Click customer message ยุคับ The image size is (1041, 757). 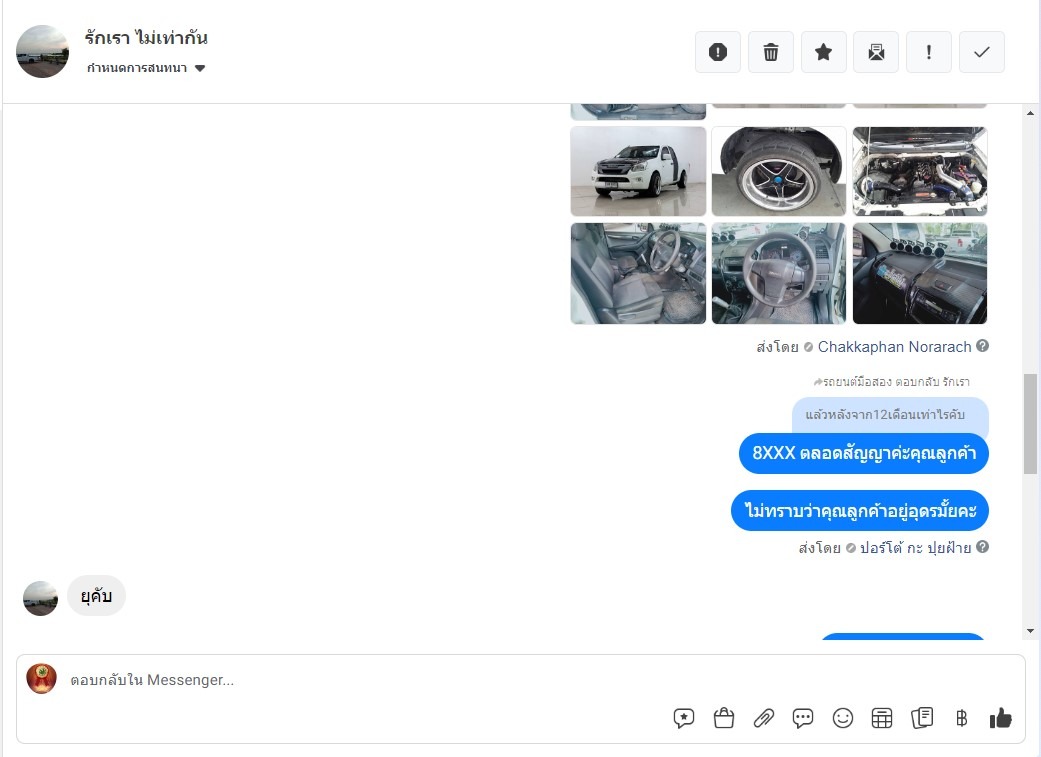(x=96, y=596)
